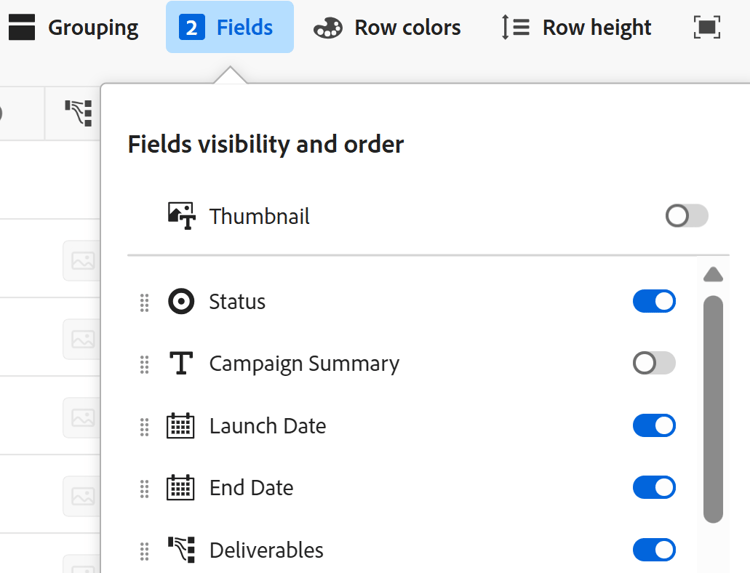Click the Campaign Summary text icon

pyautogui.click(x=181, y=364)
